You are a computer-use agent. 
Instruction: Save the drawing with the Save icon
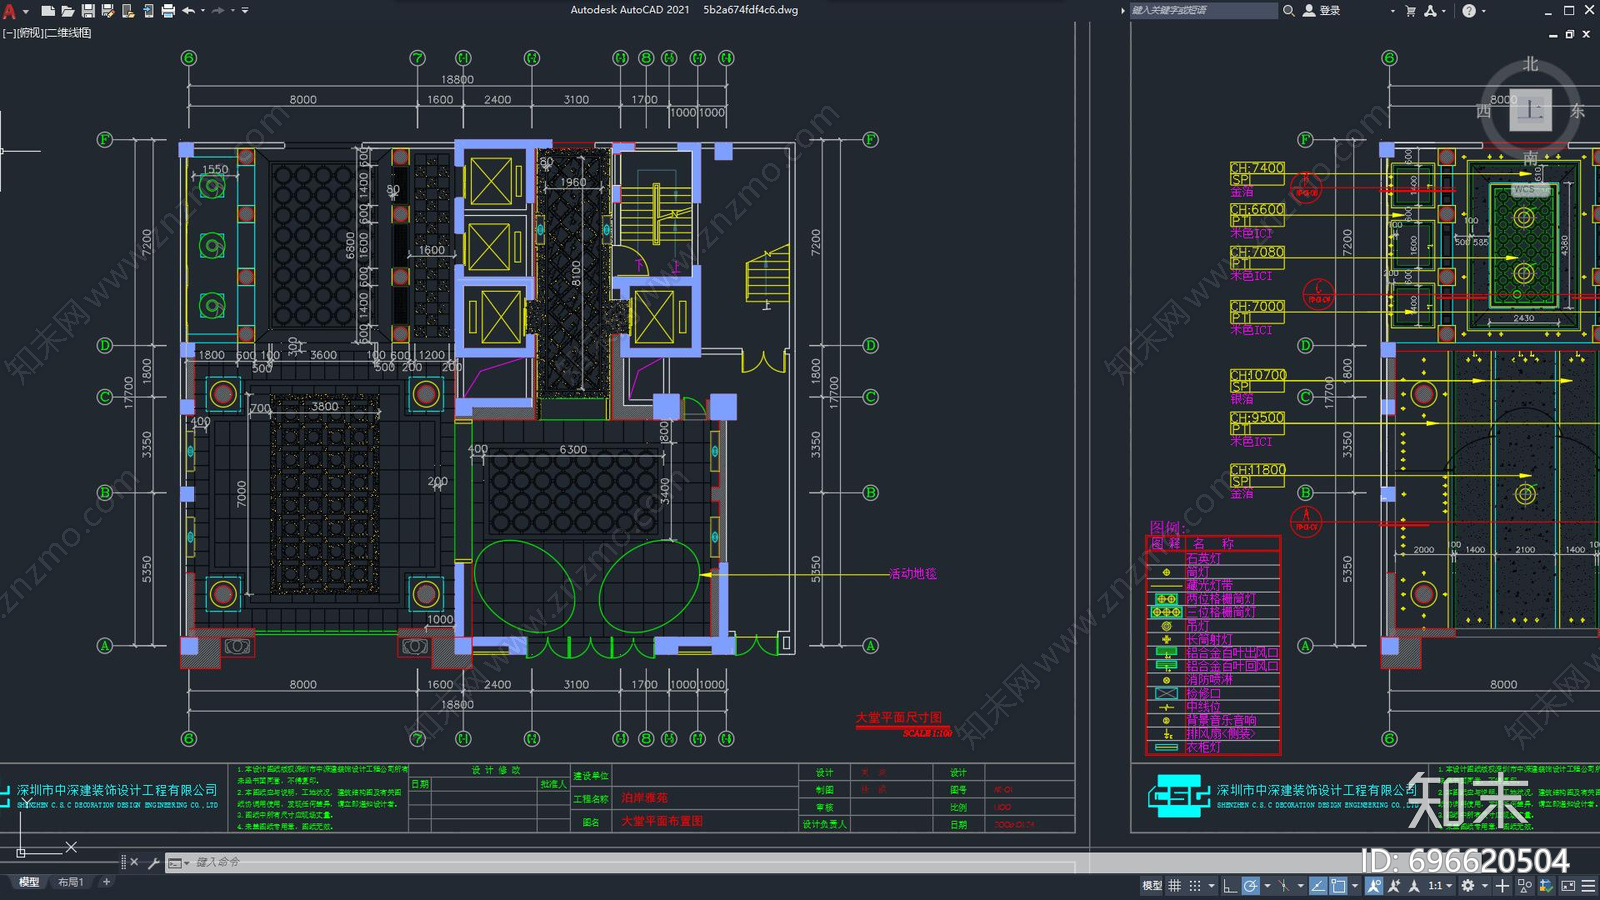click(x=88, y=11)
